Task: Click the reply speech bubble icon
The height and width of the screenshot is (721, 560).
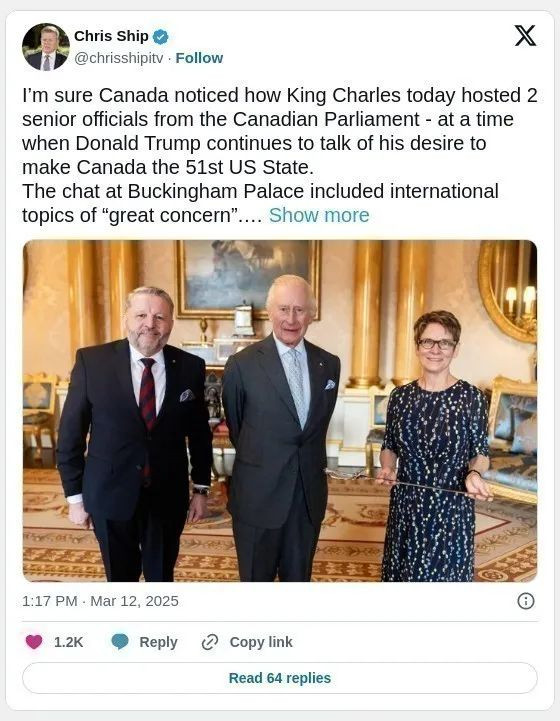Action: point(120,641)
